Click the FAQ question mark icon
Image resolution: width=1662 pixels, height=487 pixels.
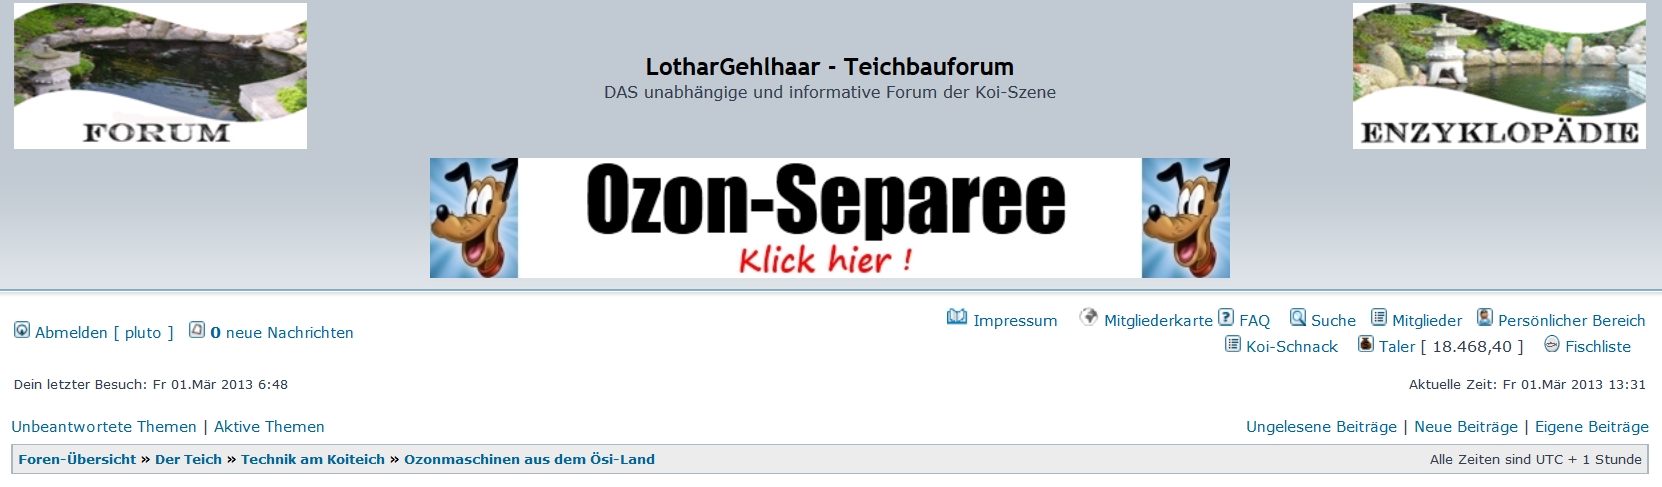[x=1226, y=318]
